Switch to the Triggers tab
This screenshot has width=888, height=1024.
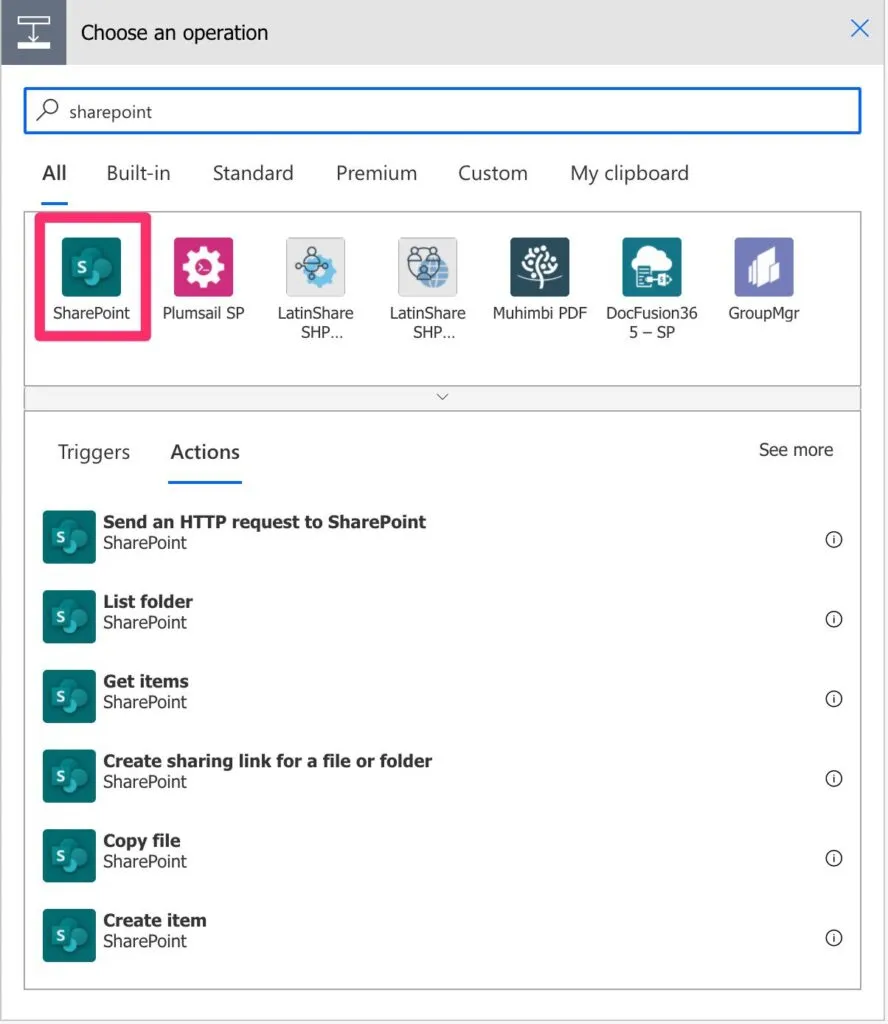coord(94,452)
